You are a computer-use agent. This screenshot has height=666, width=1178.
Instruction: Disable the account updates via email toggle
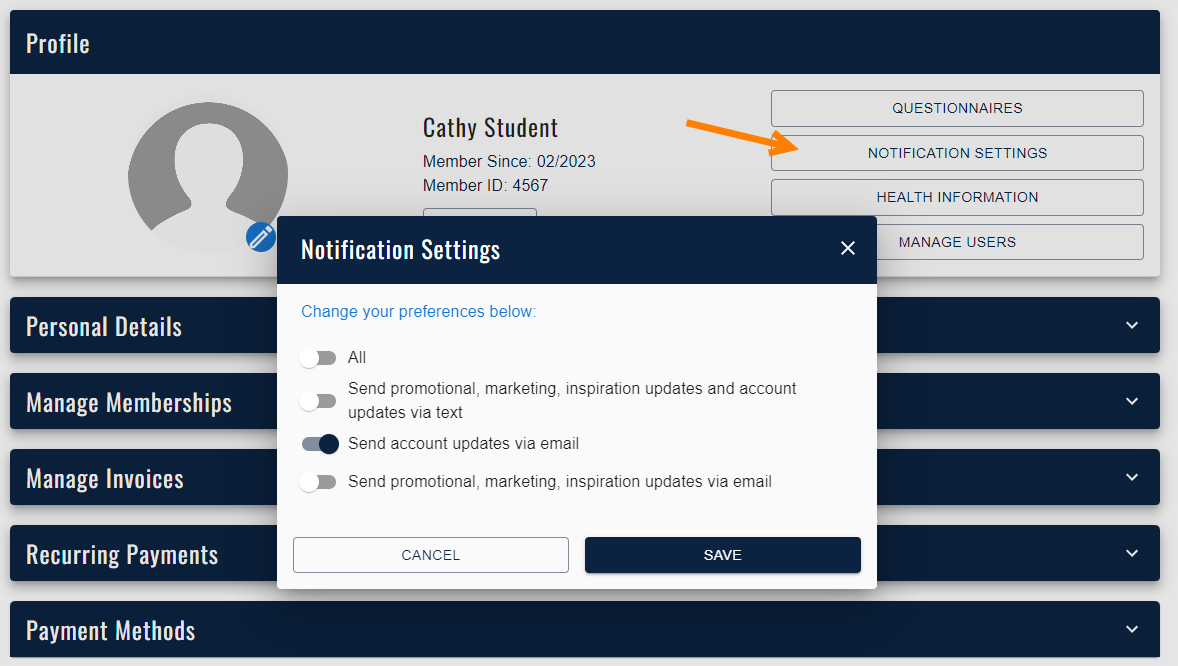320,444
